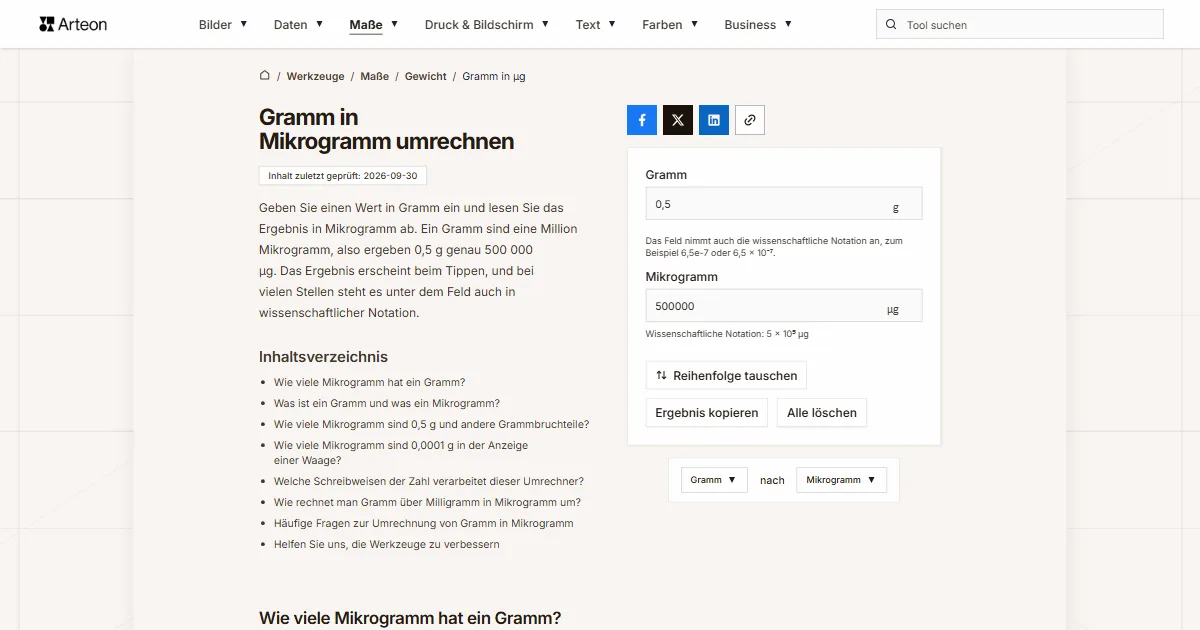
Task: Open the home breadcrumb icon
Action: click(265, 76)
